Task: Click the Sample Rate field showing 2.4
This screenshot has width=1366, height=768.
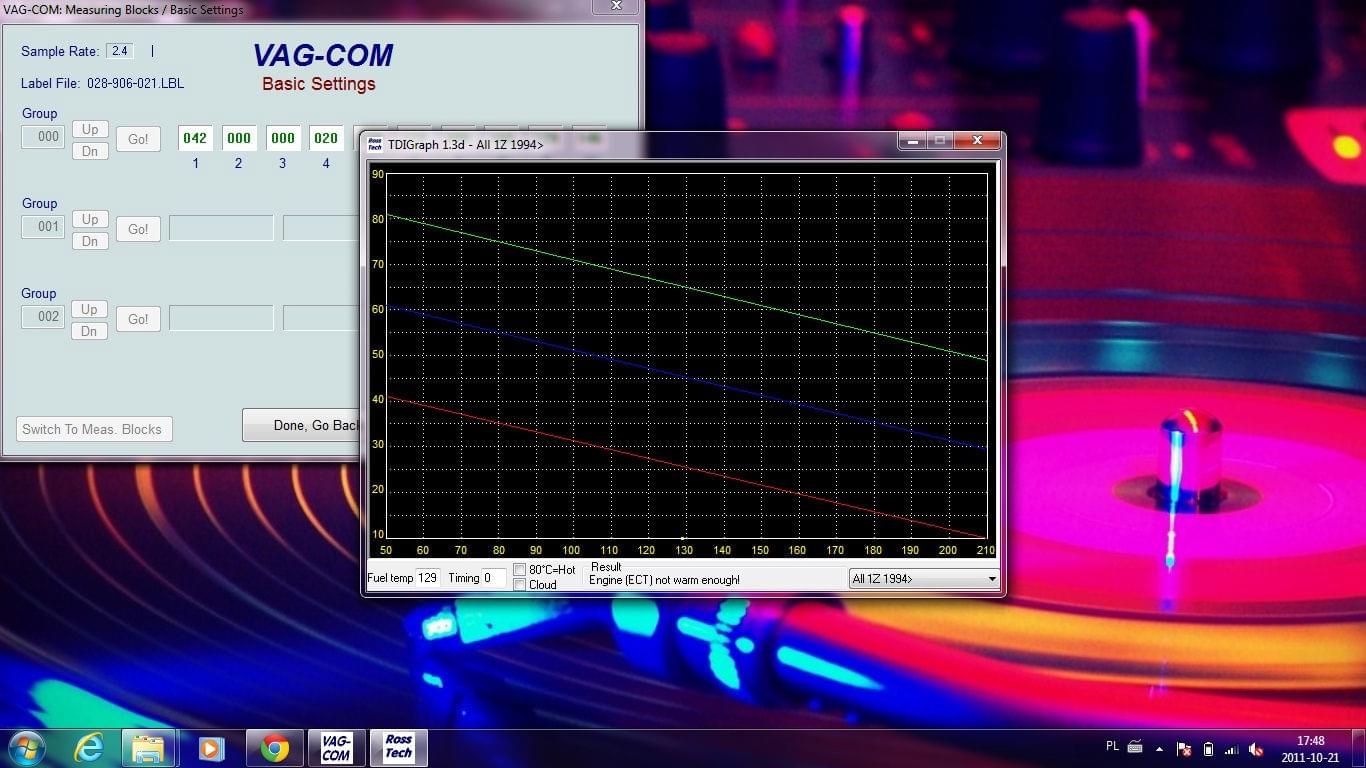Action: (x=120, y=51)
